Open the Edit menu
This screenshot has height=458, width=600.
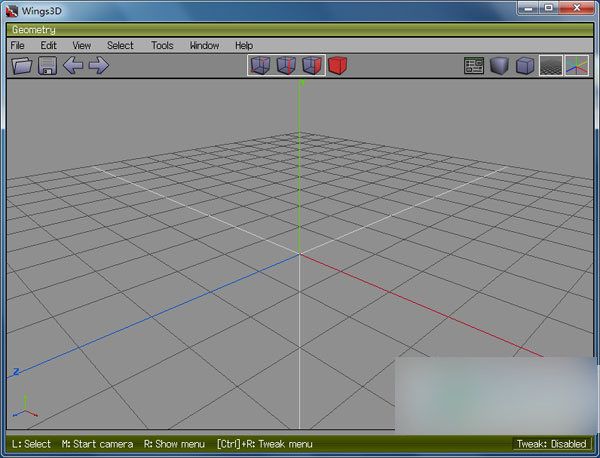pyautogui.click(x=48, y=45)
